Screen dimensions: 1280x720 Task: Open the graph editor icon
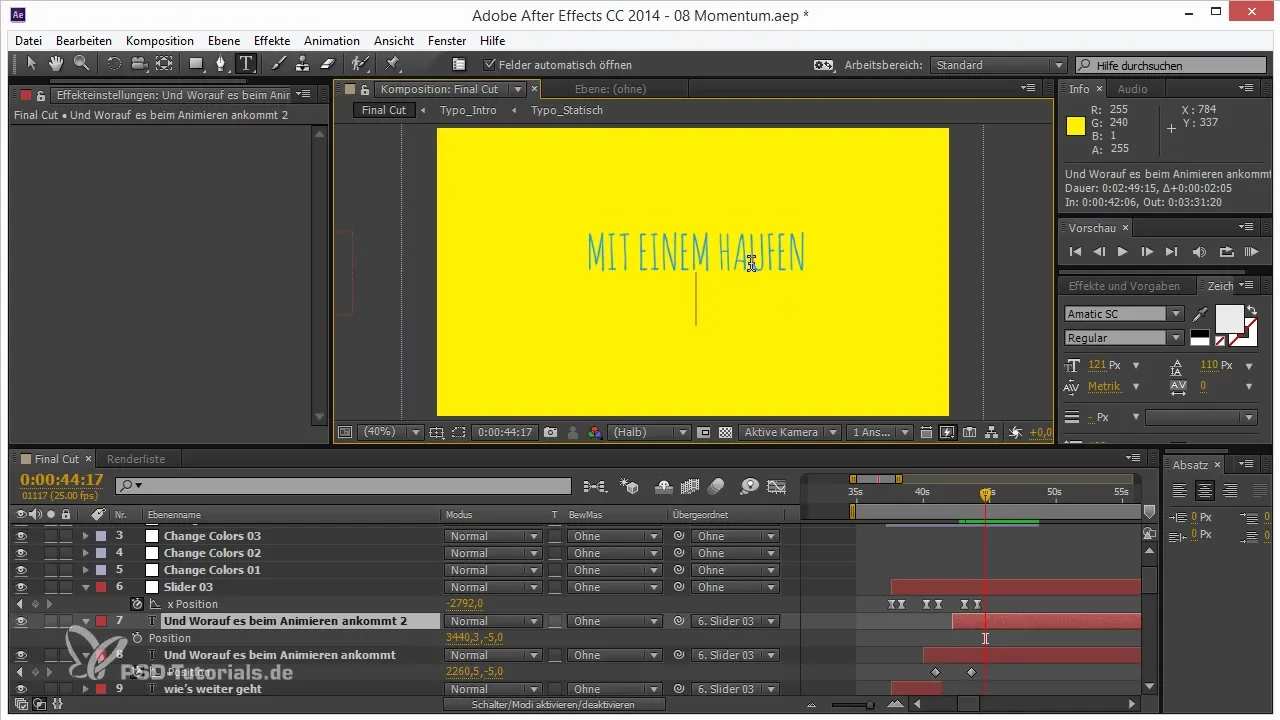[777, 486]
